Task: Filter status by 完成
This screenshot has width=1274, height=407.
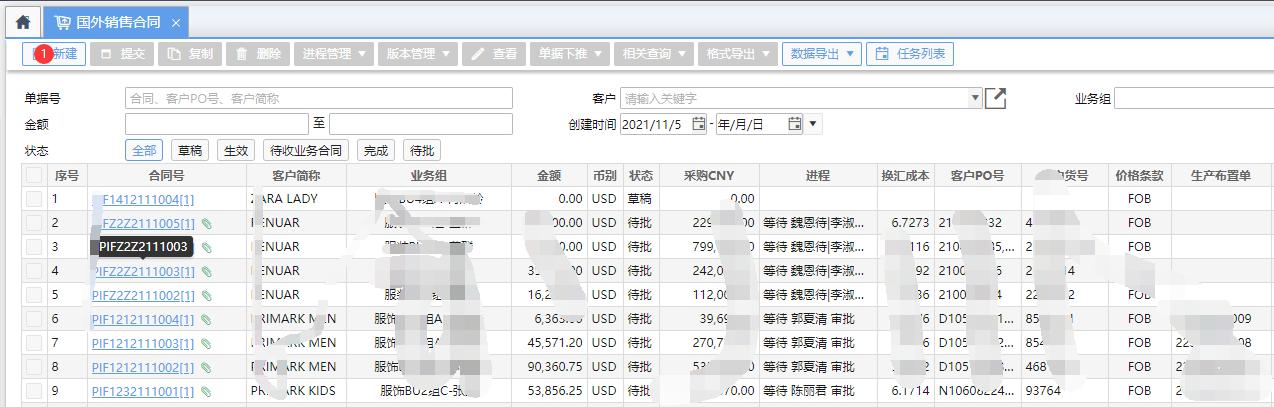Action: coord(376,151)
